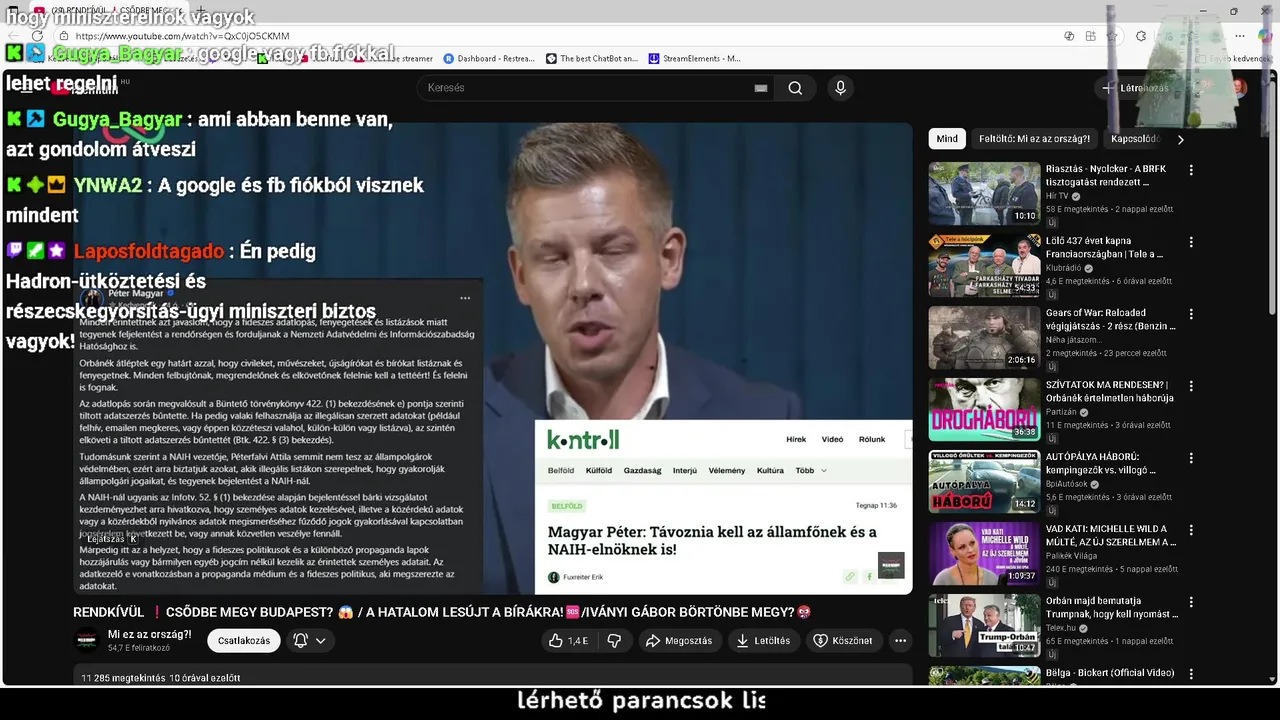Image resolution: width=1280 pixels, height=720 pixels.
Task: Open Orbán majd bemutatja Trumpnak thumbnail
Action: pos(984,626)
